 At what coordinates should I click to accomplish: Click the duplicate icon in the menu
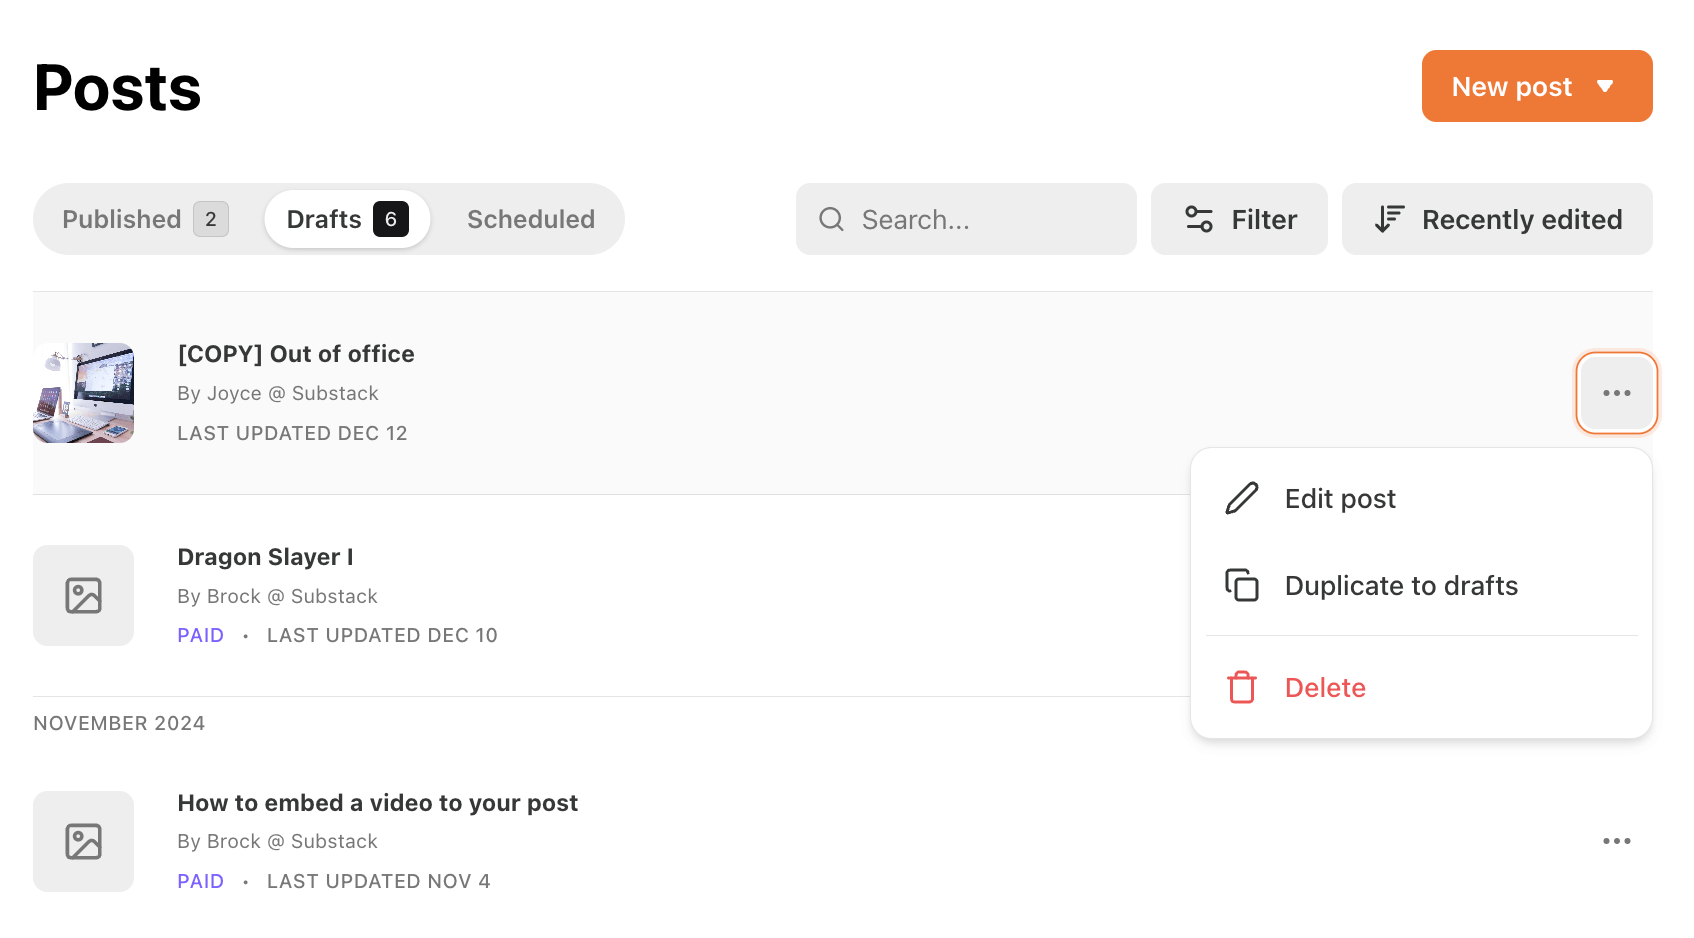(x=1241, y=585)
